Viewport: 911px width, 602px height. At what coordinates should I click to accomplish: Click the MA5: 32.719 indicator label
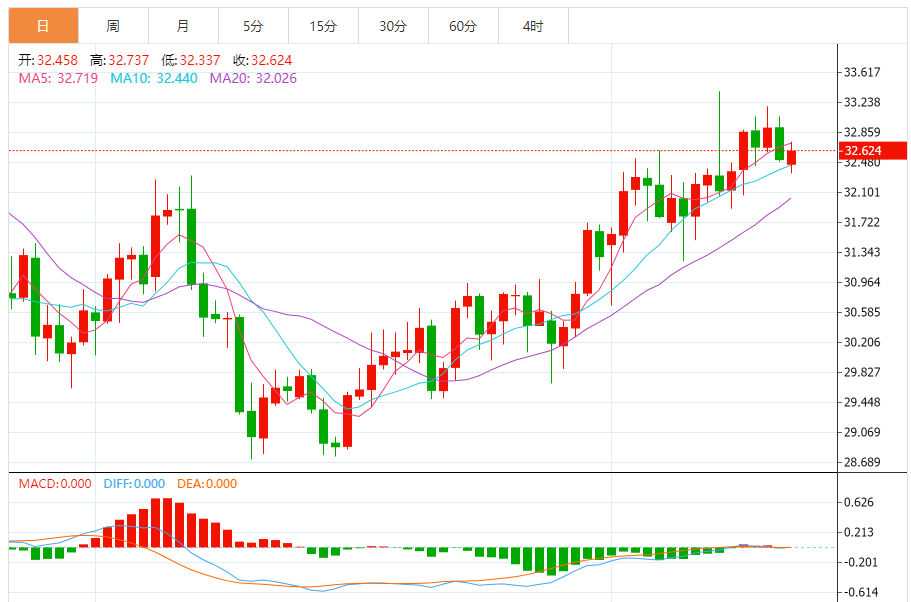[58, 78]
